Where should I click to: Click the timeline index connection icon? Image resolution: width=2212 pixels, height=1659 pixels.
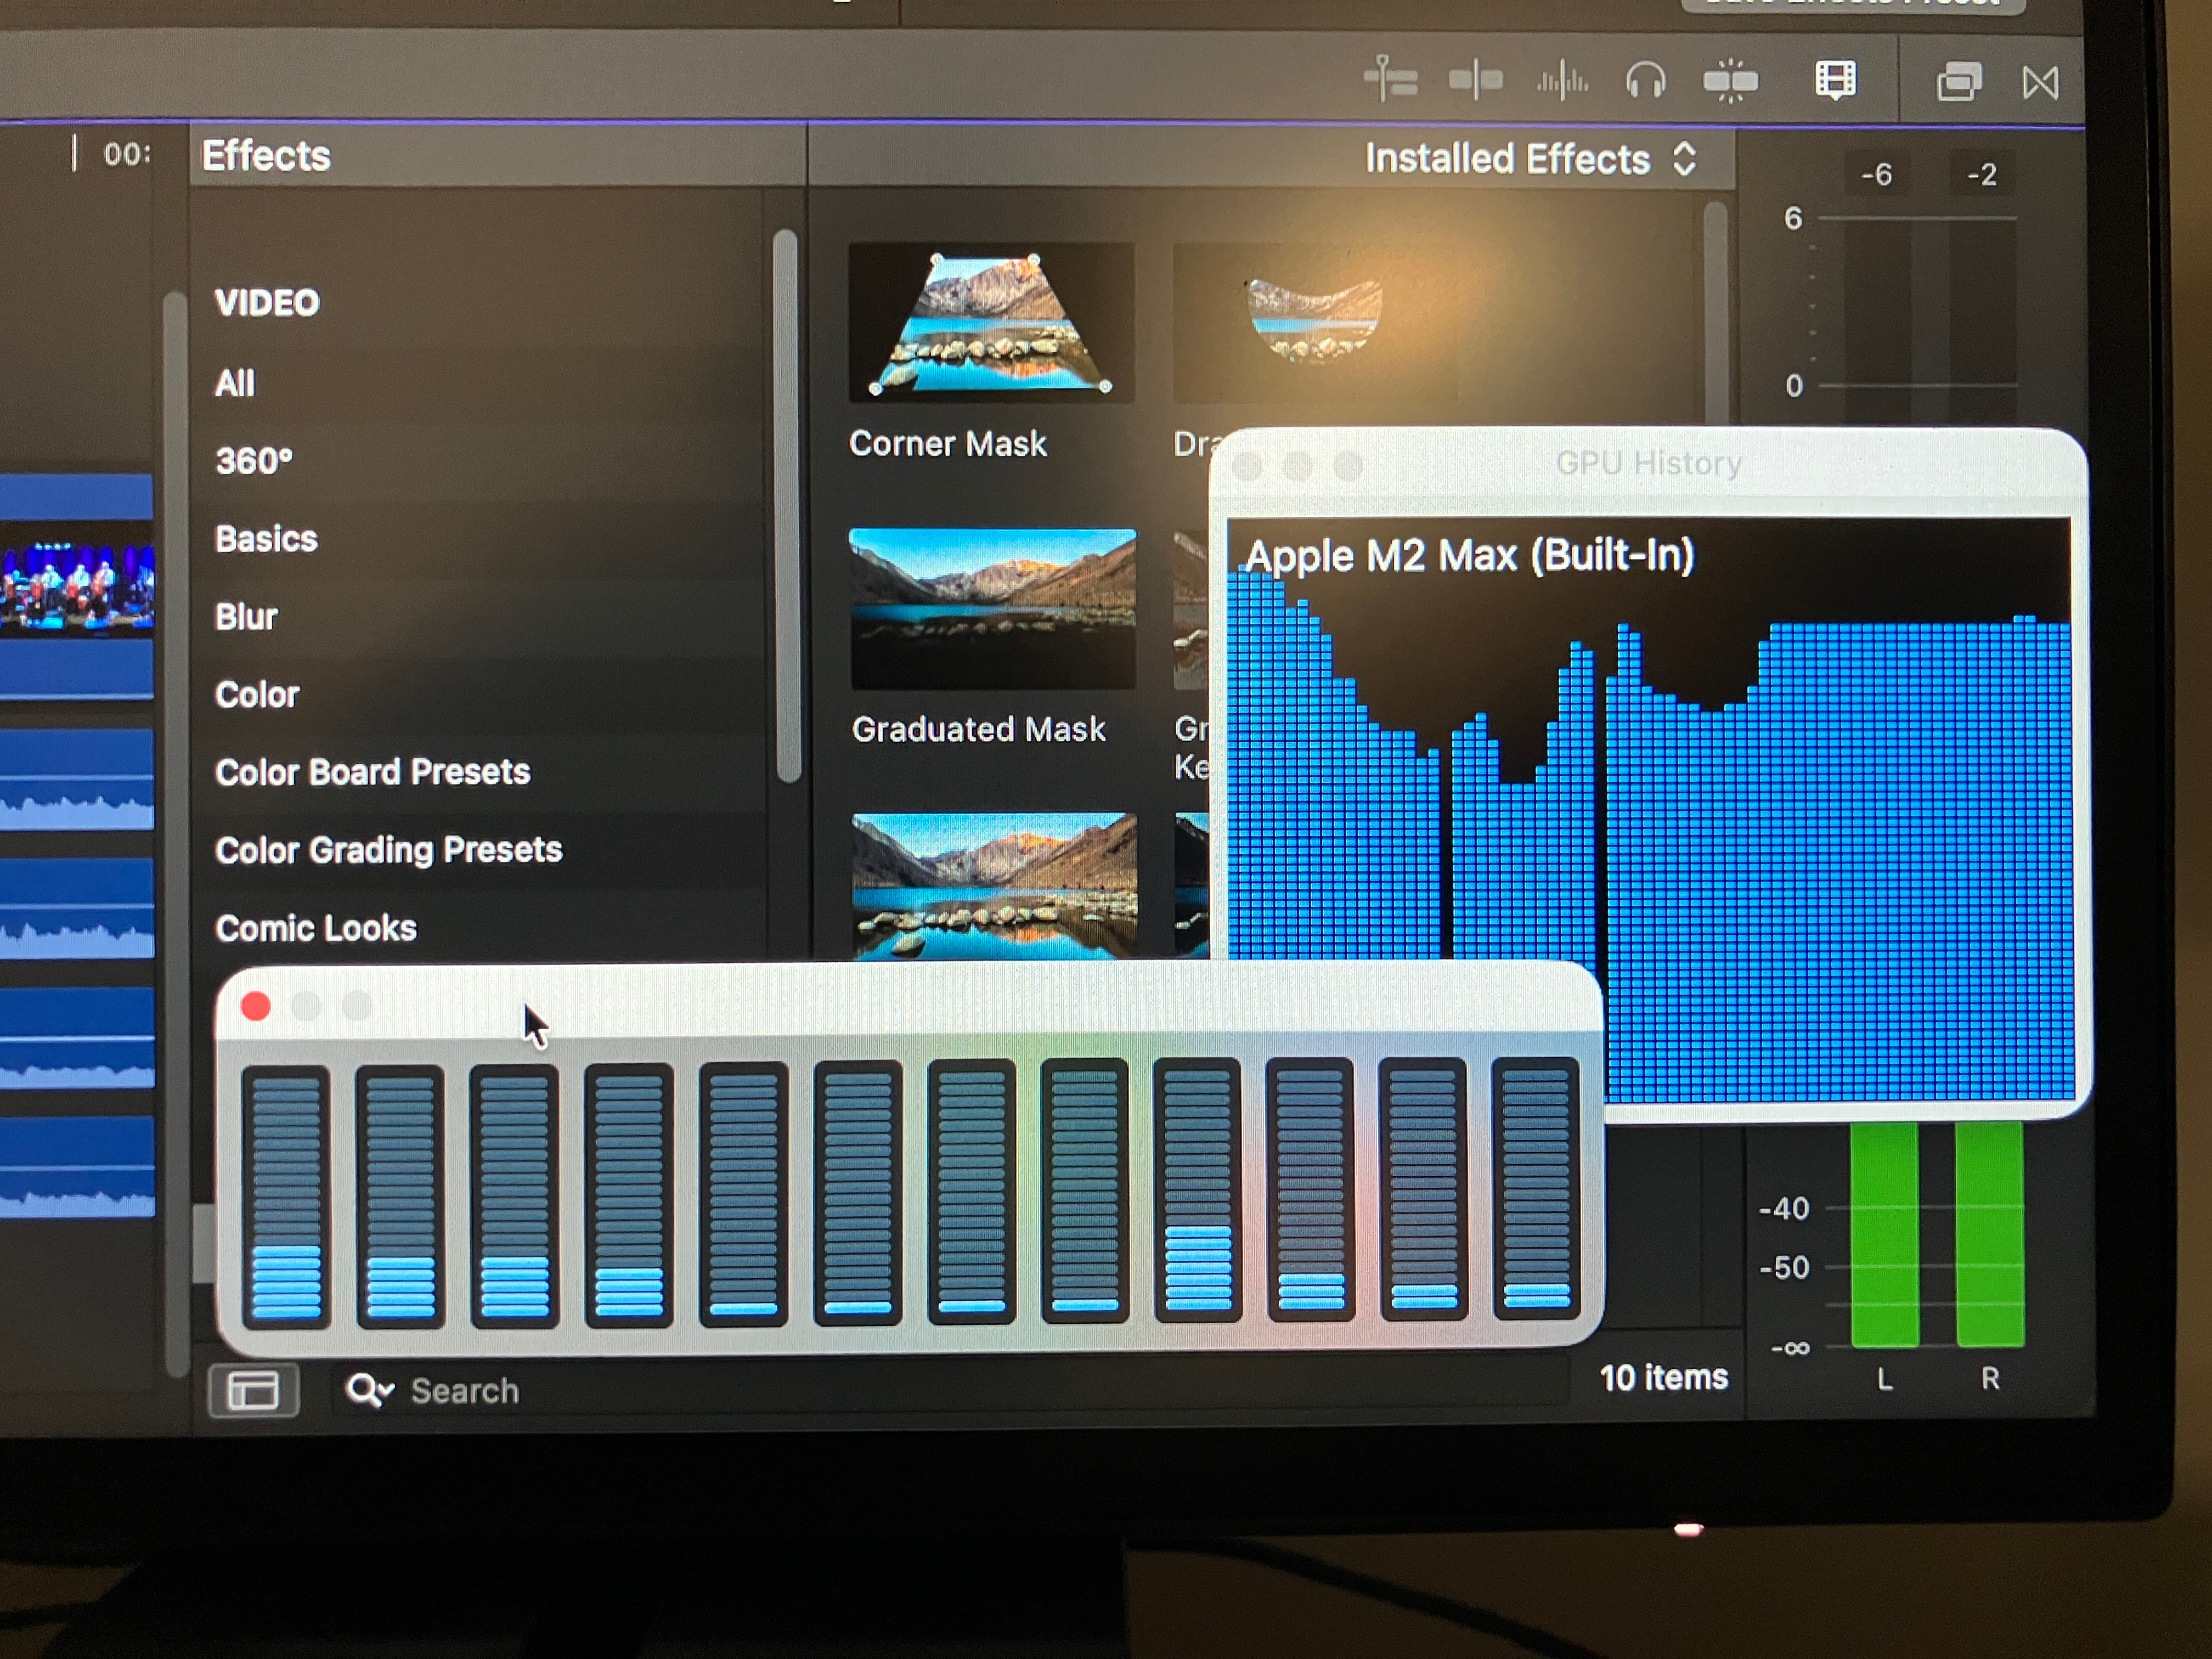(x=1390, y=80)
